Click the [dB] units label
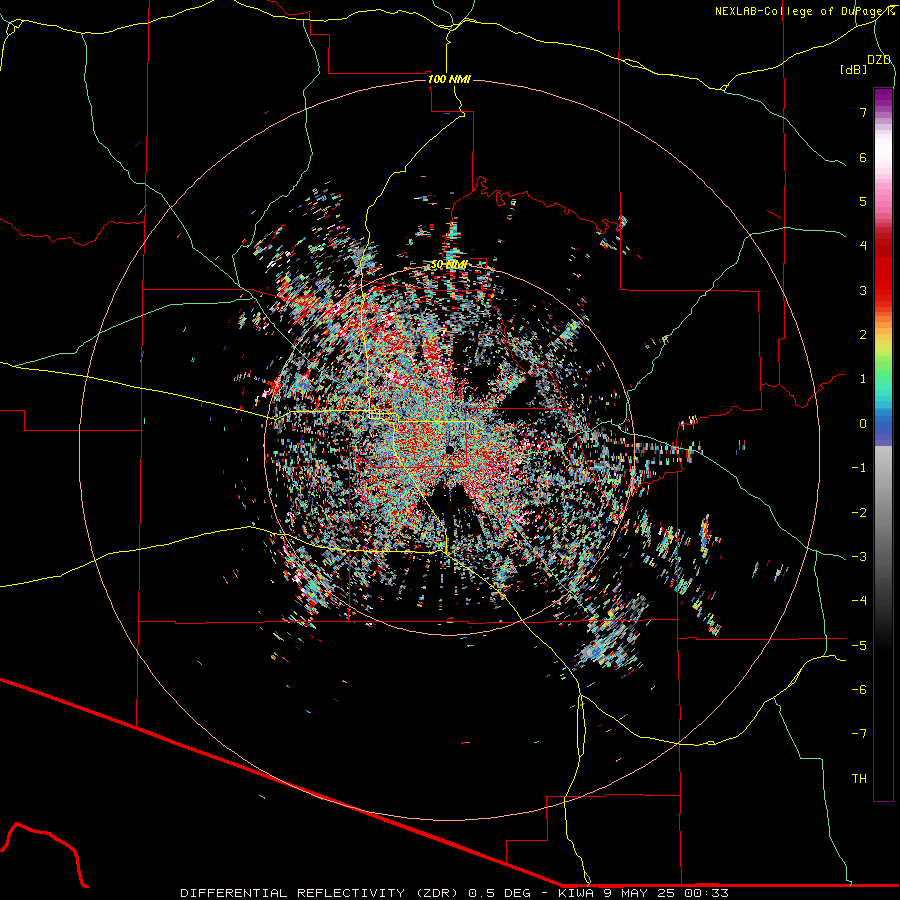This screenshot has height=900, width=900. coord(854,69)
